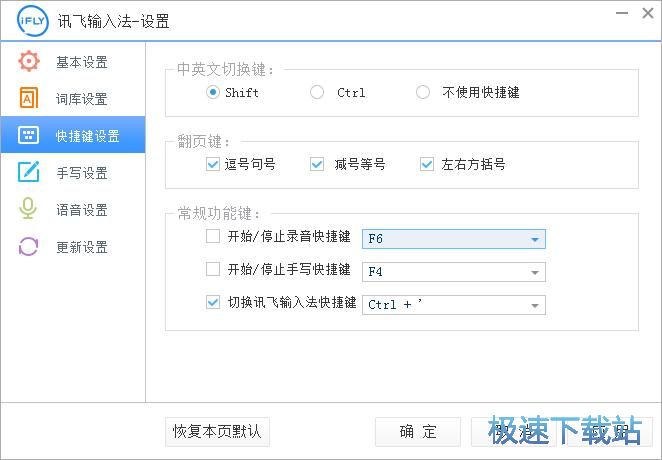Open the 词库设置 tab
This screenshot has height=460, width=662.
(82, 99)
